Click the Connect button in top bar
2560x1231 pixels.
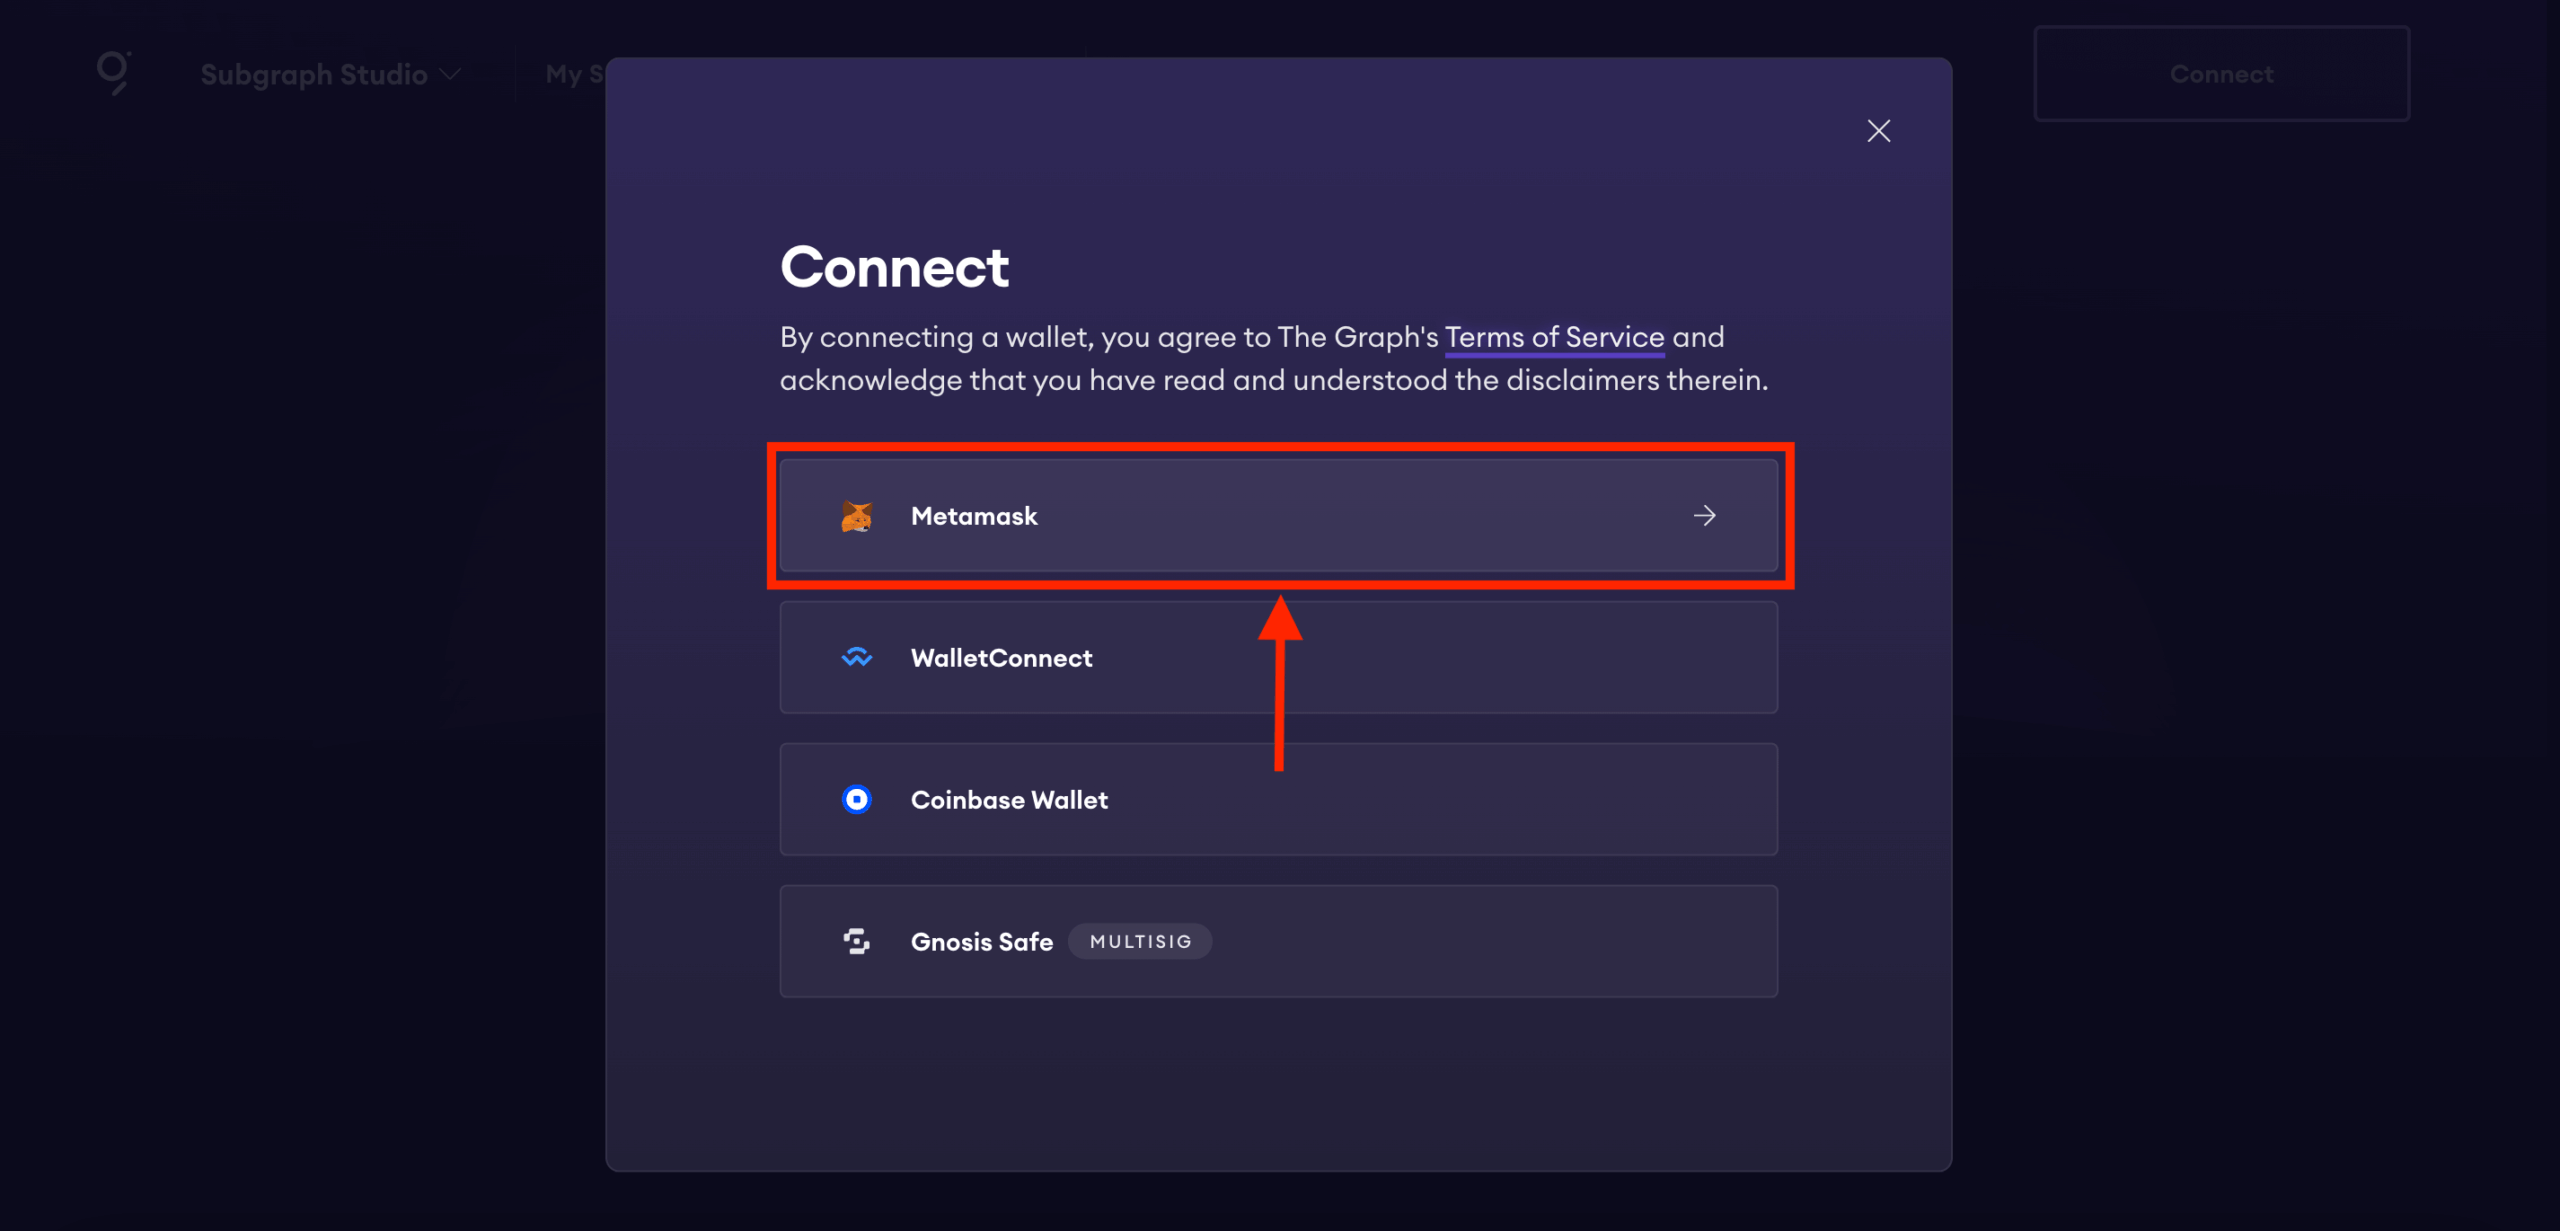[x=2222, y=74]
